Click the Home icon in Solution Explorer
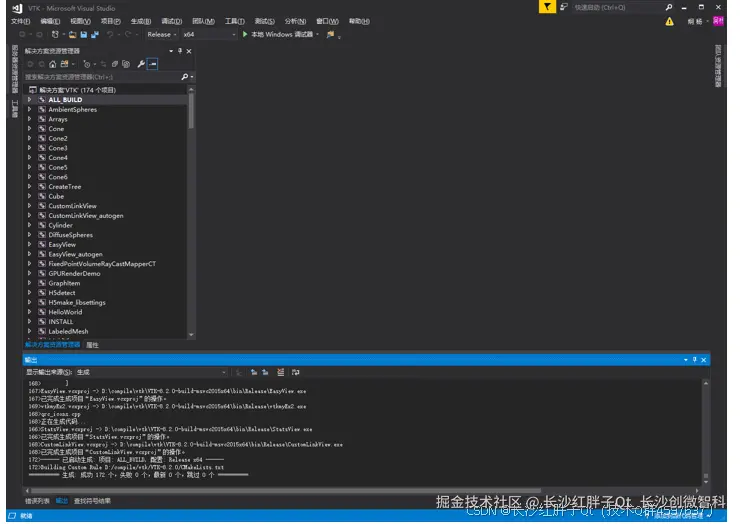Viewport: 740px width, 524px height. [x=52, y=64]
